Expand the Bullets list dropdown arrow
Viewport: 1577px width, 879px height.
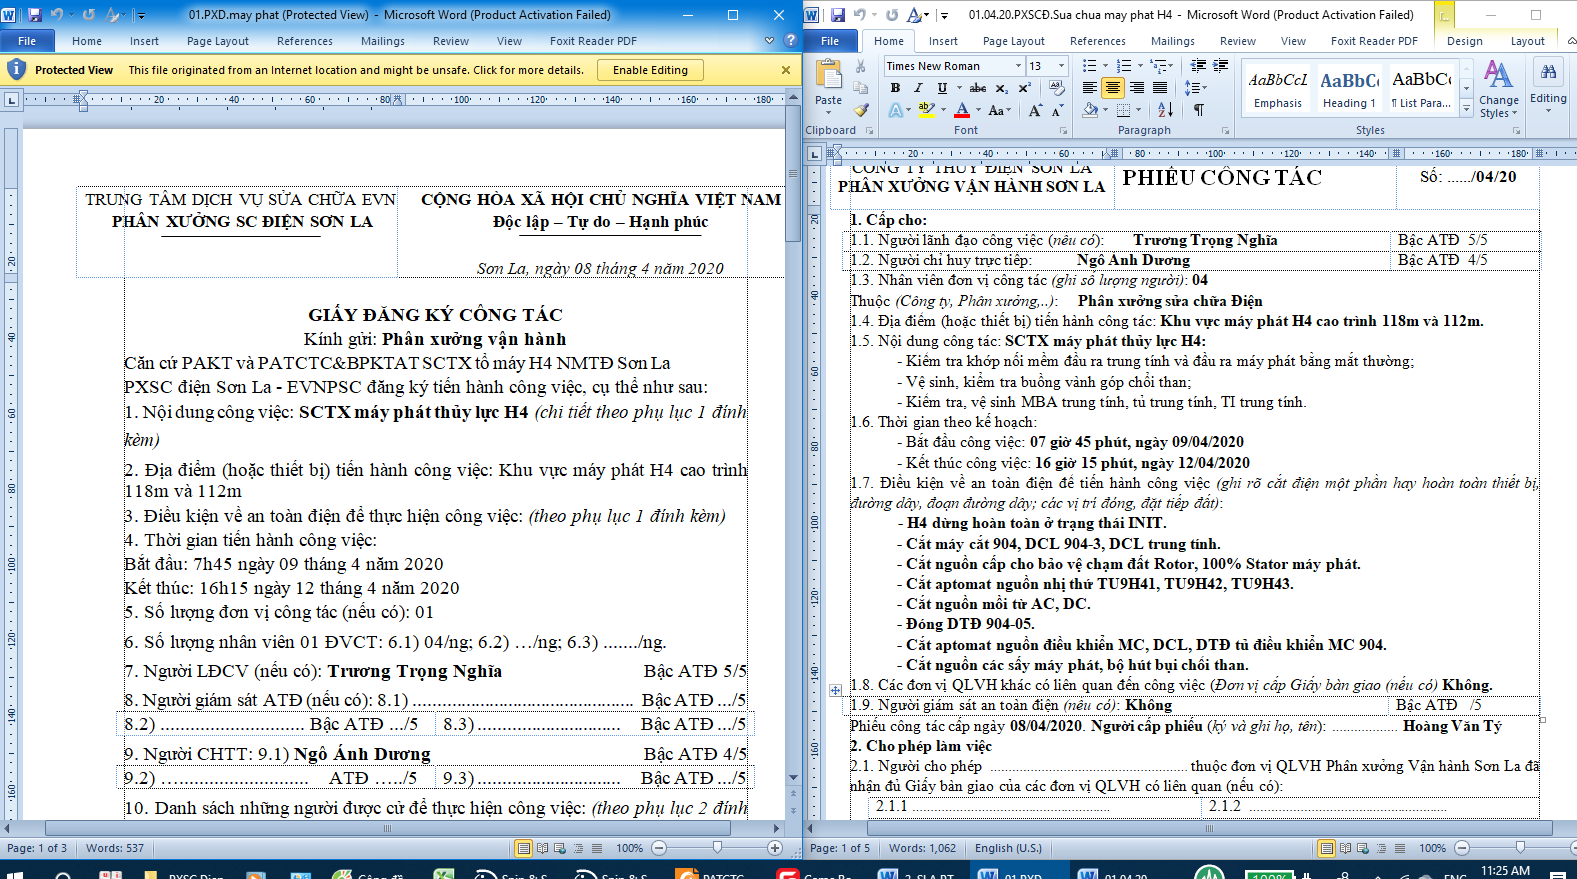click(1104, 66)
